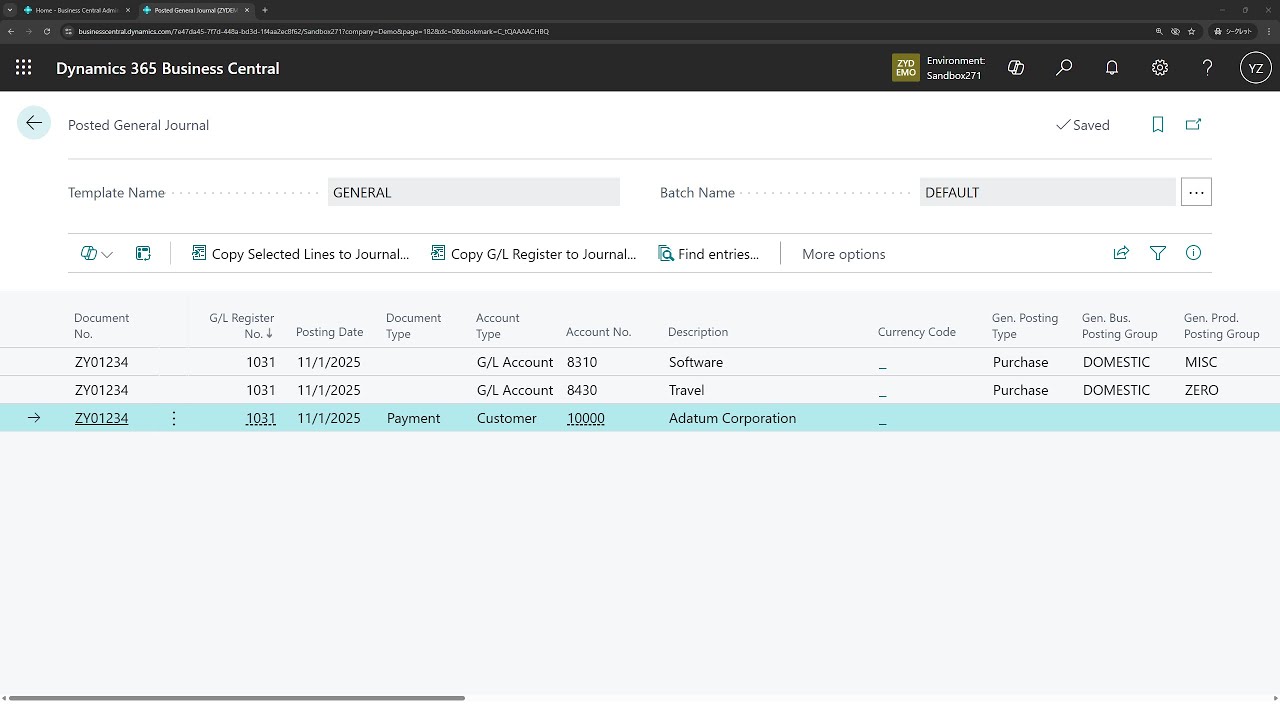Switch to Home - Business Central browser tab
This screenshot has width=1280, height=720.
pos(77,10)
